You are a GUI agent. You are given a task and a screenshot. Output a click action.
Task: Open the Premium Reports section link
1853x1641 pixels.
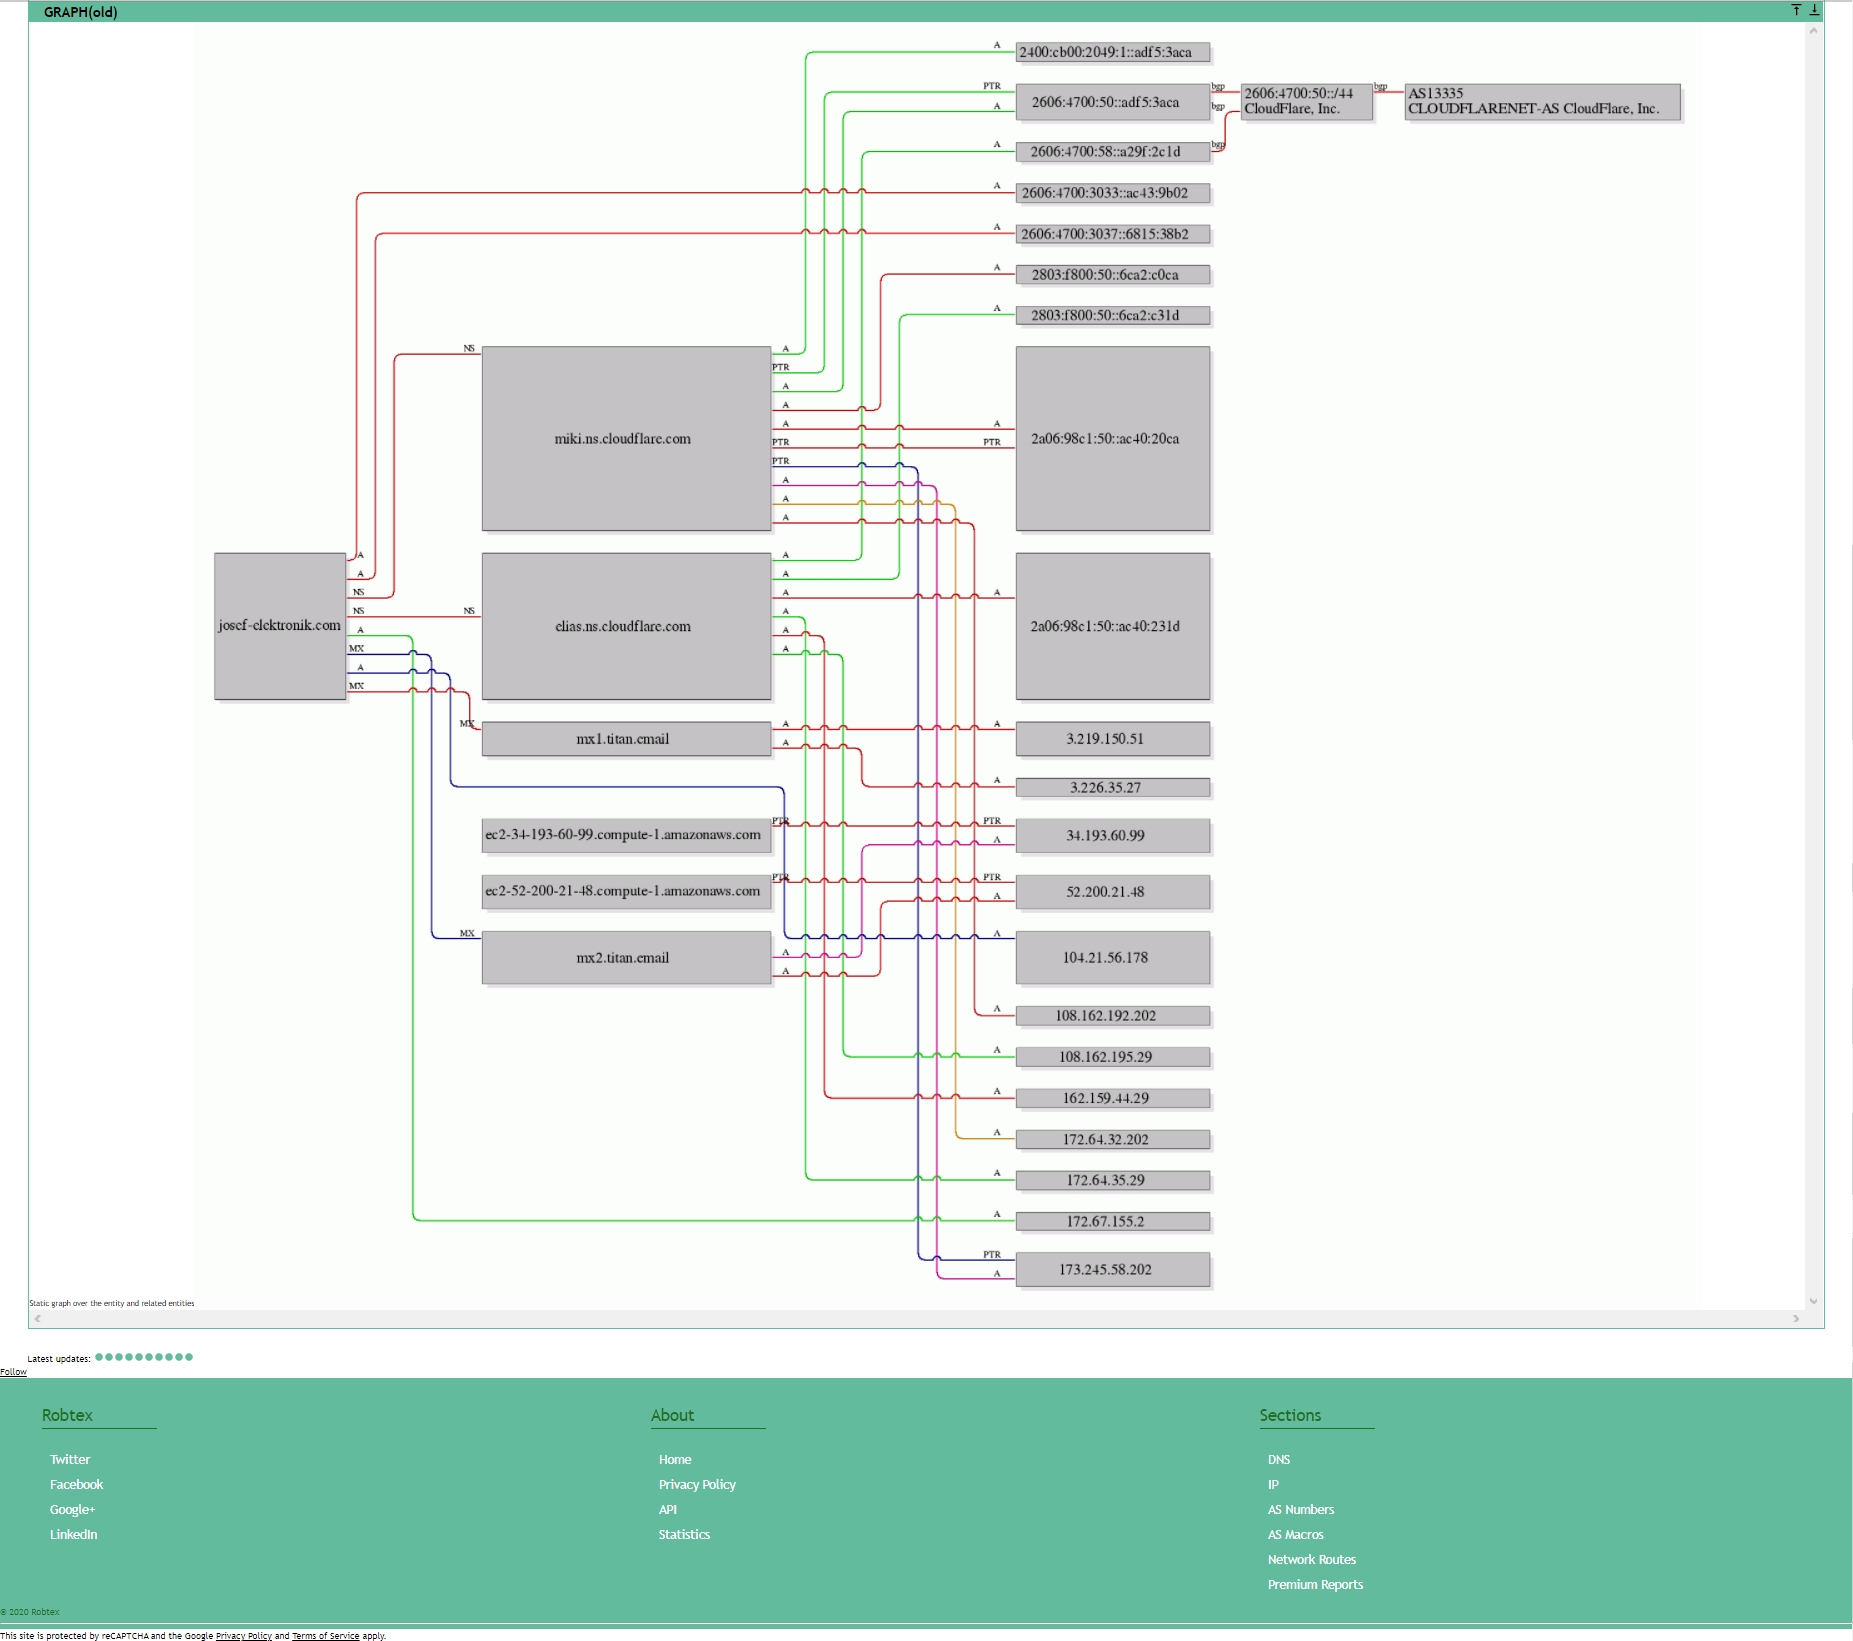coord(1315,1585)
